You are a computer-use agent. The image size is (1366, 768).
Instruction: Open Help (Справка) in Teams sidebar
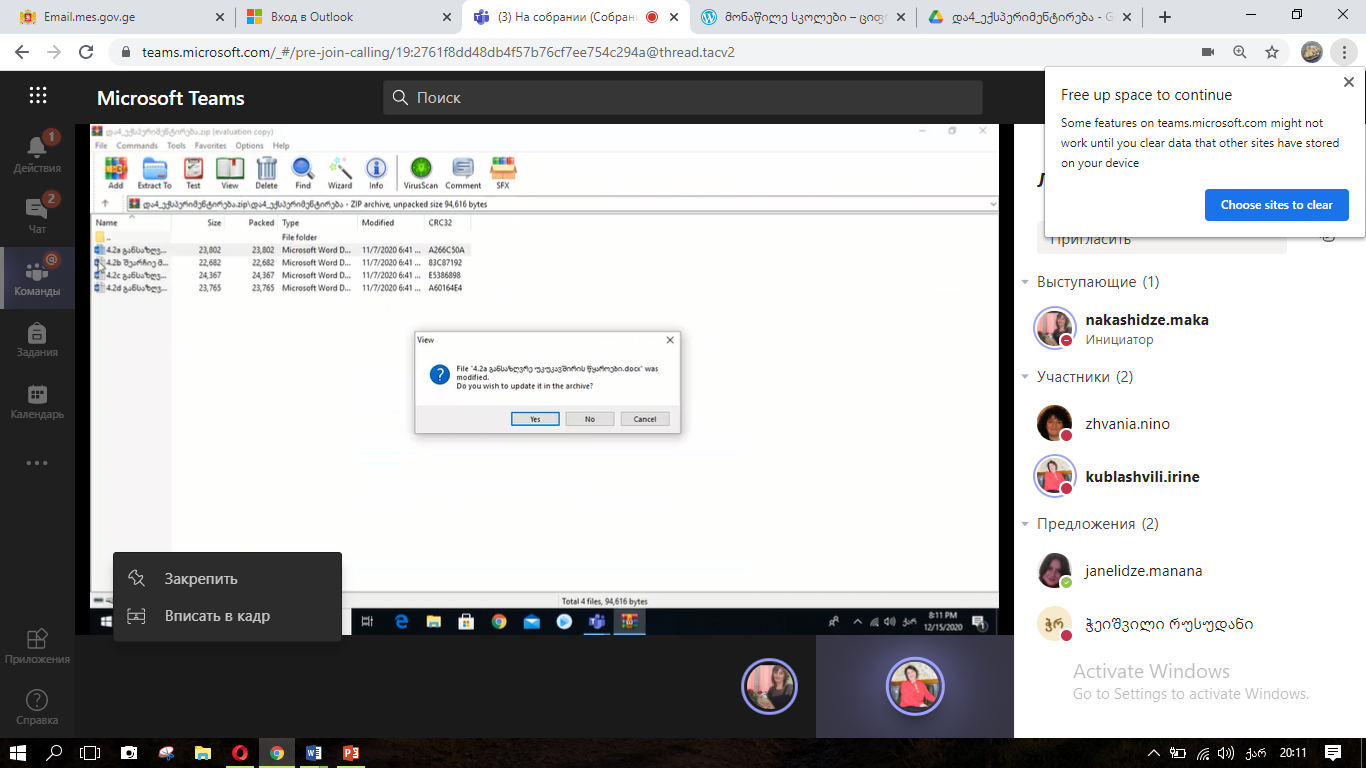click(37, 707)
